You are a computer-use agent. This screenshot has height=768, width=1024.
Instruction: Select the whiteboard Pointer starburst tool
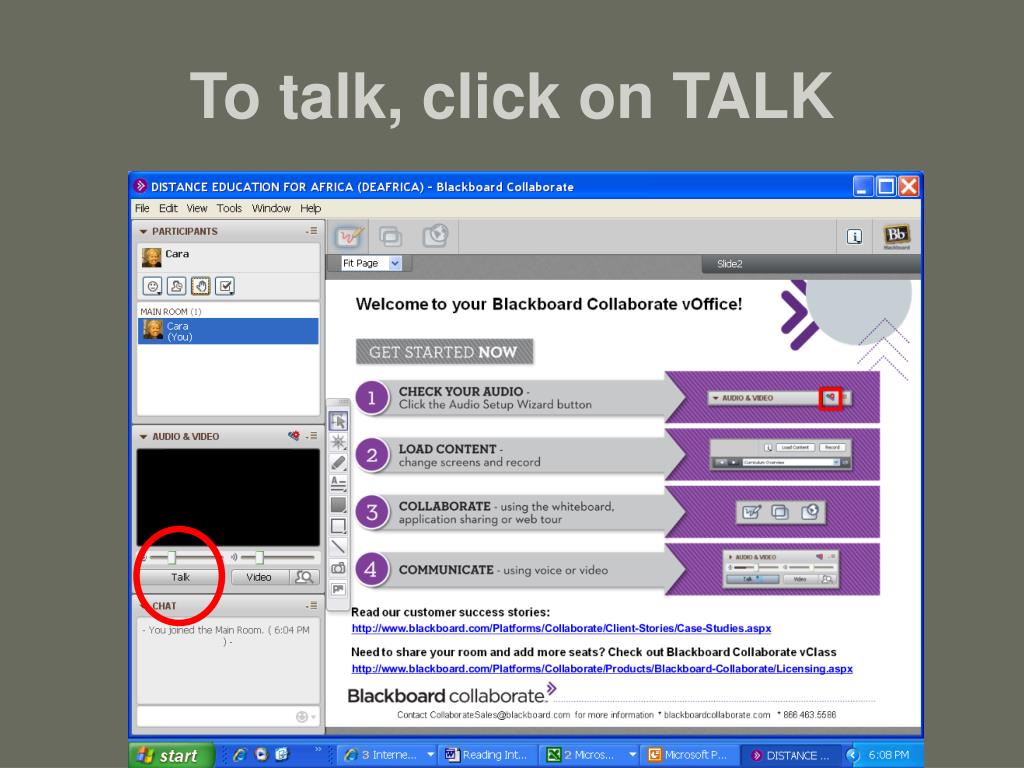(x=338, y=441)
